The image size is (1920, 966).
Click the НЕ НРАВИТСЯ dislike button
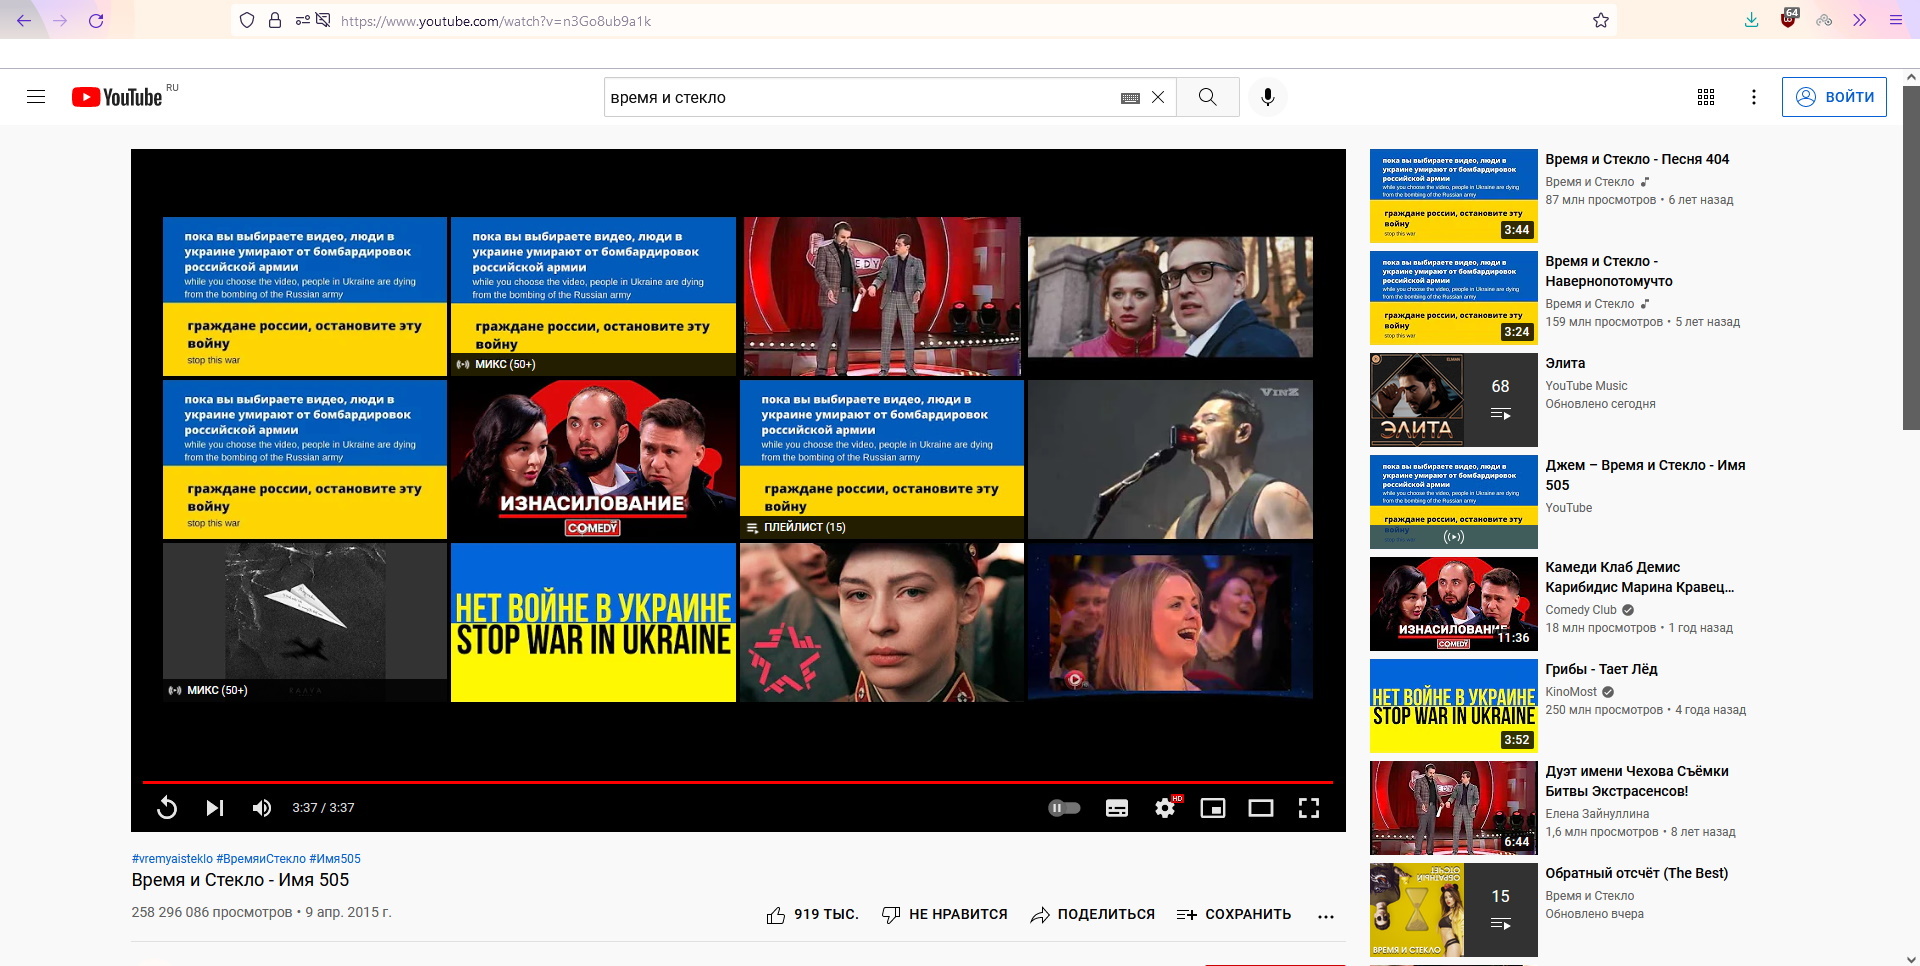tap(945, 915)
